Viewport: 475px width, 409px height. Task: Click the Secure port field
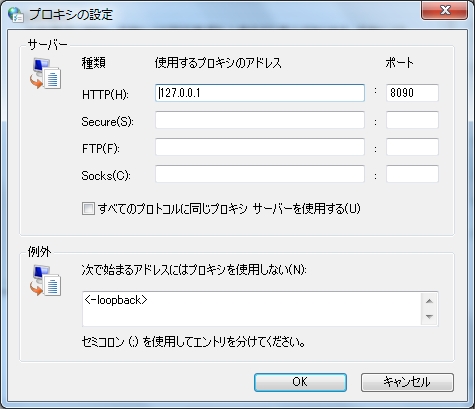tap(412, 120)
